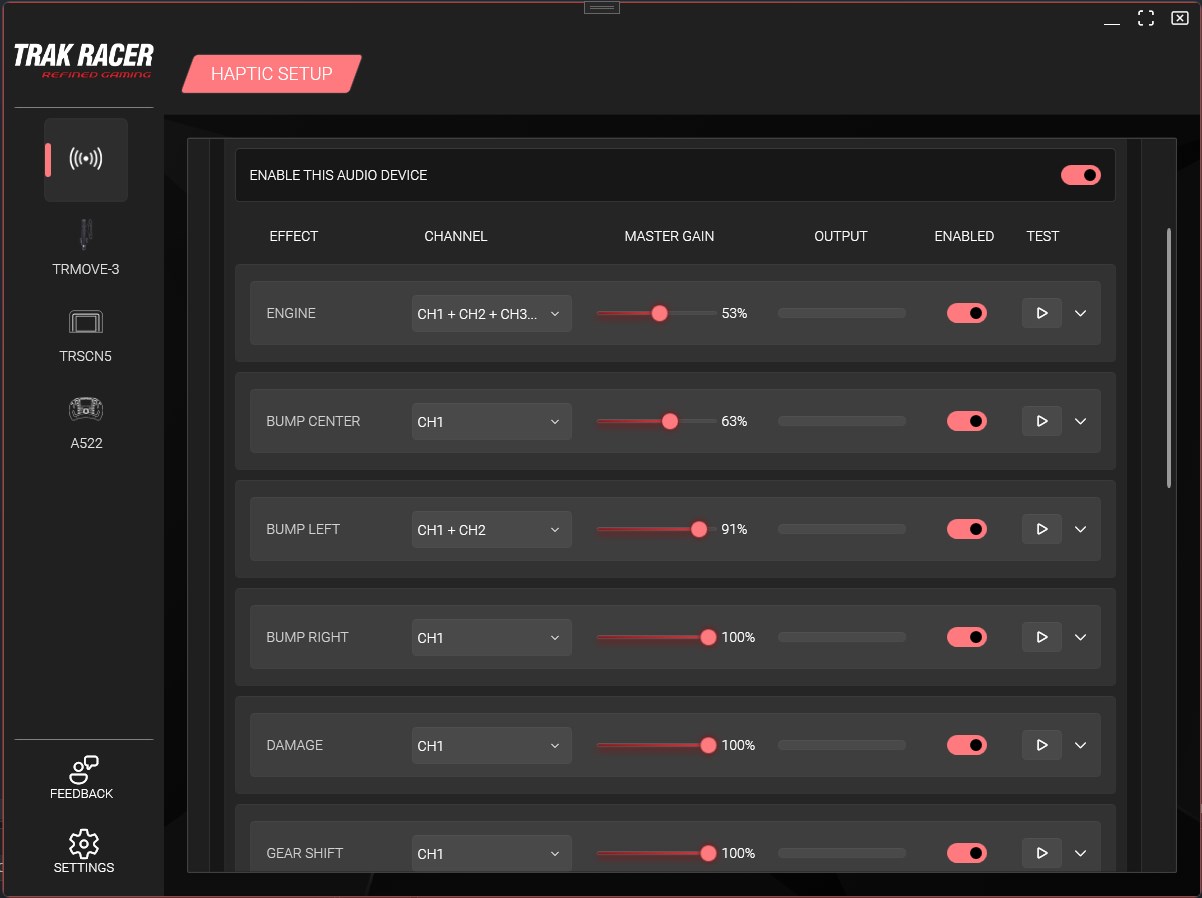Open the haptic device sidebar icon
This screenshot has height=898, width=1202.
(86, 159)
